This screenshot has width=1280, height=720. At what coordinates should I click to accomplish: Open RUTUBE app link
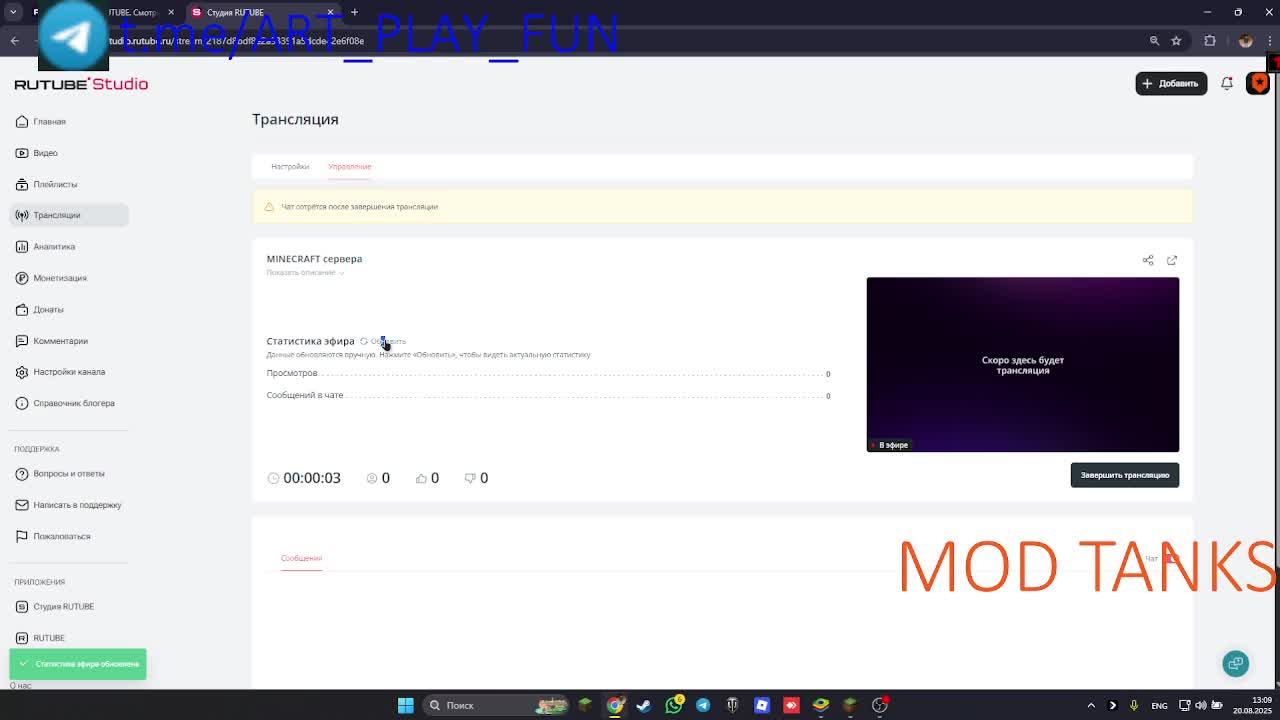coord(40,638)
